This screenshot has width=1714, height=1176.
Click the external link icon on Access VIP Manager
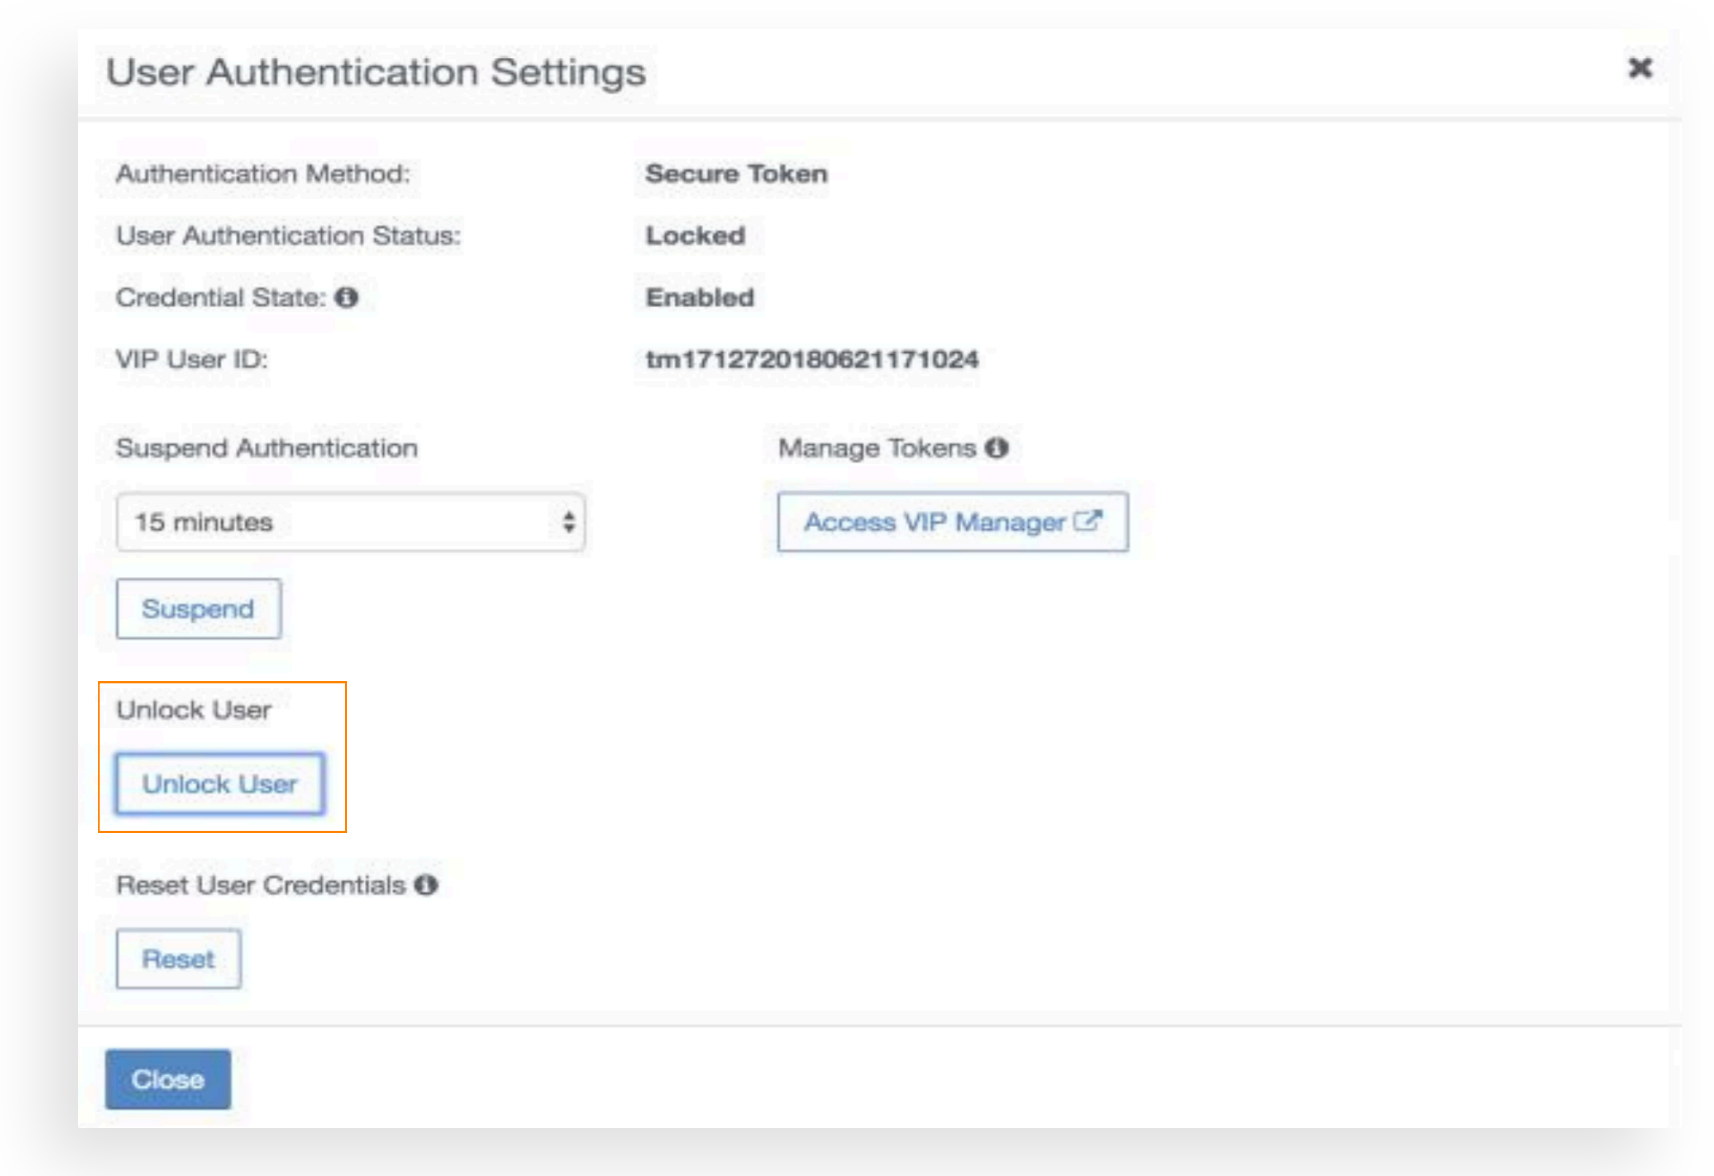(x=1088, y=521)
